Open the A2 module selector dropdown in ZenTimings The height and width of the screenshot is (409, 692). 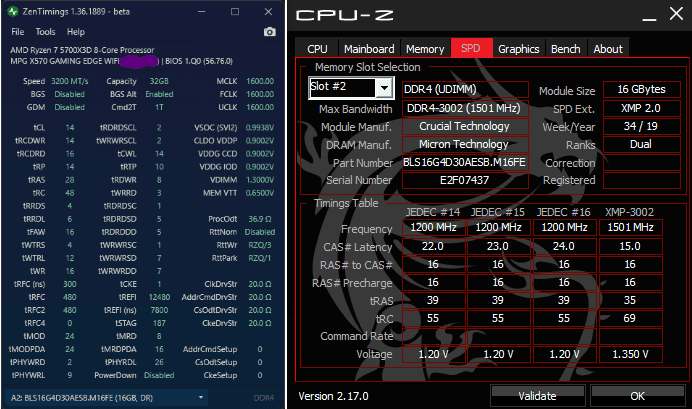201,398
